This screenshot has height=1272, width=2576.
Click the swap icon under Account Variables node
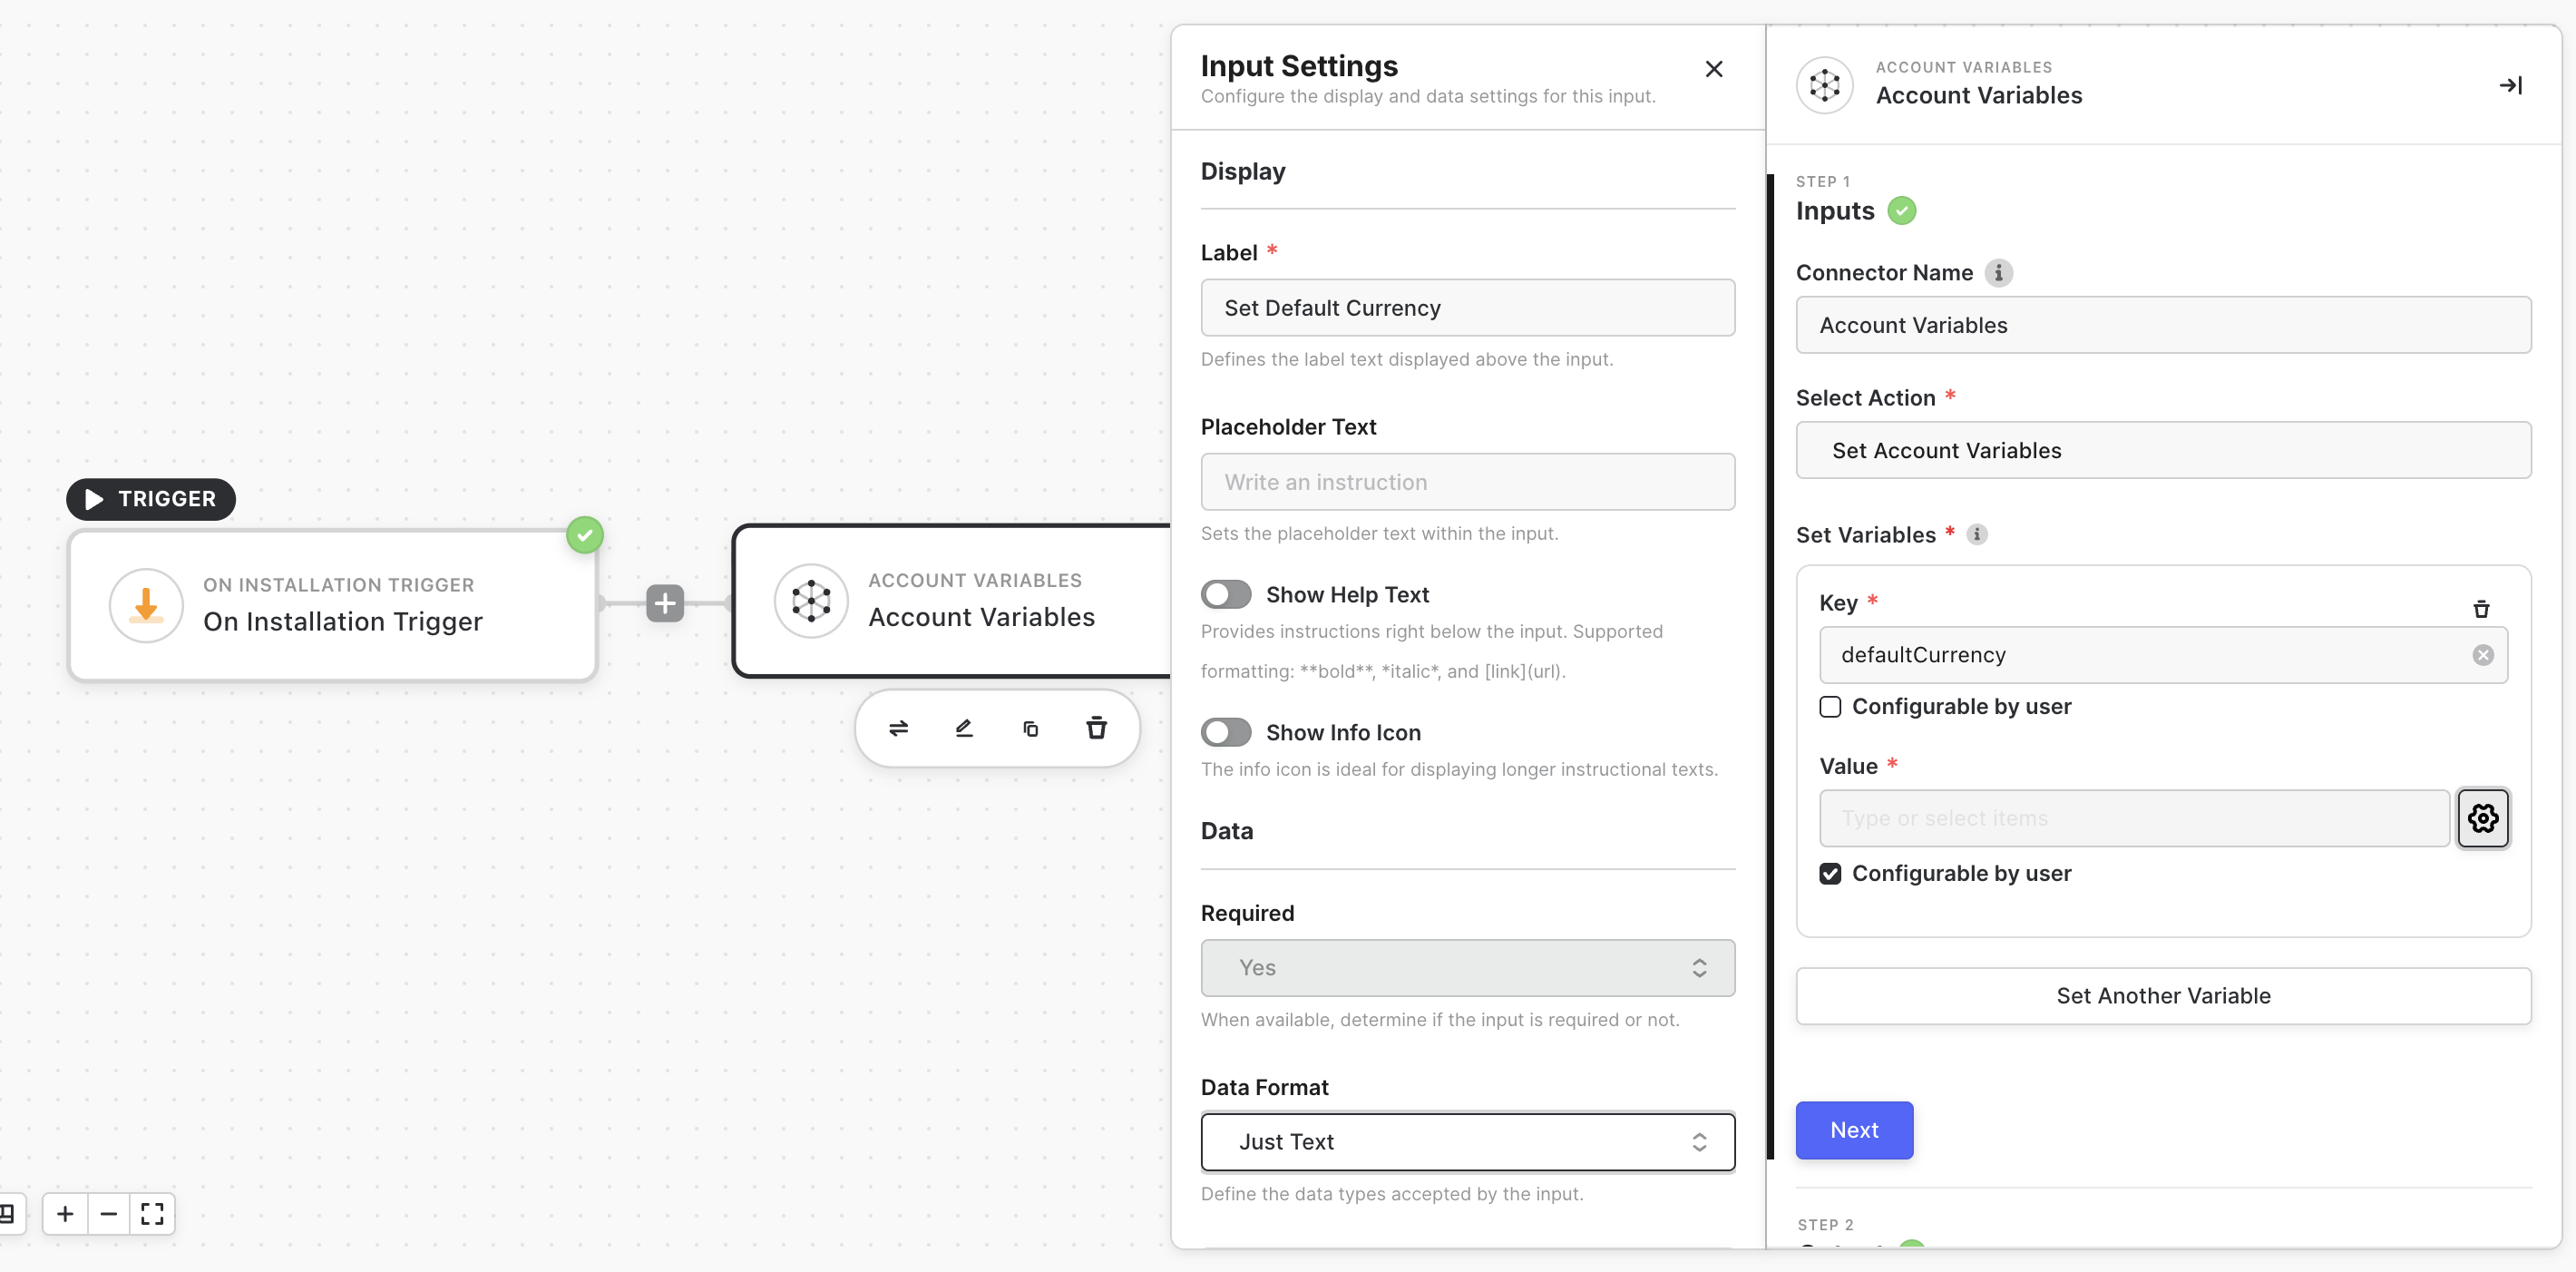[x=898, y=728]
